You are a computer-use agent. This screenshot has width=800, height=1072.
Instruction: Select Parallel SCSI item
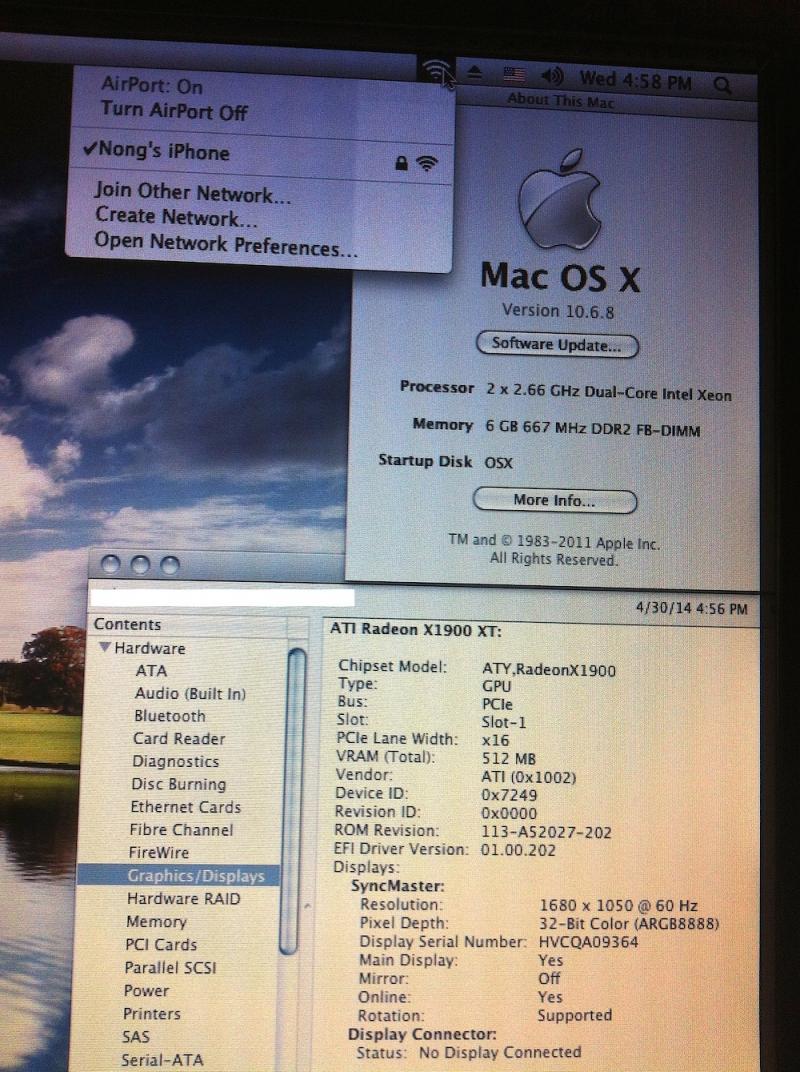tap(170, 967)
